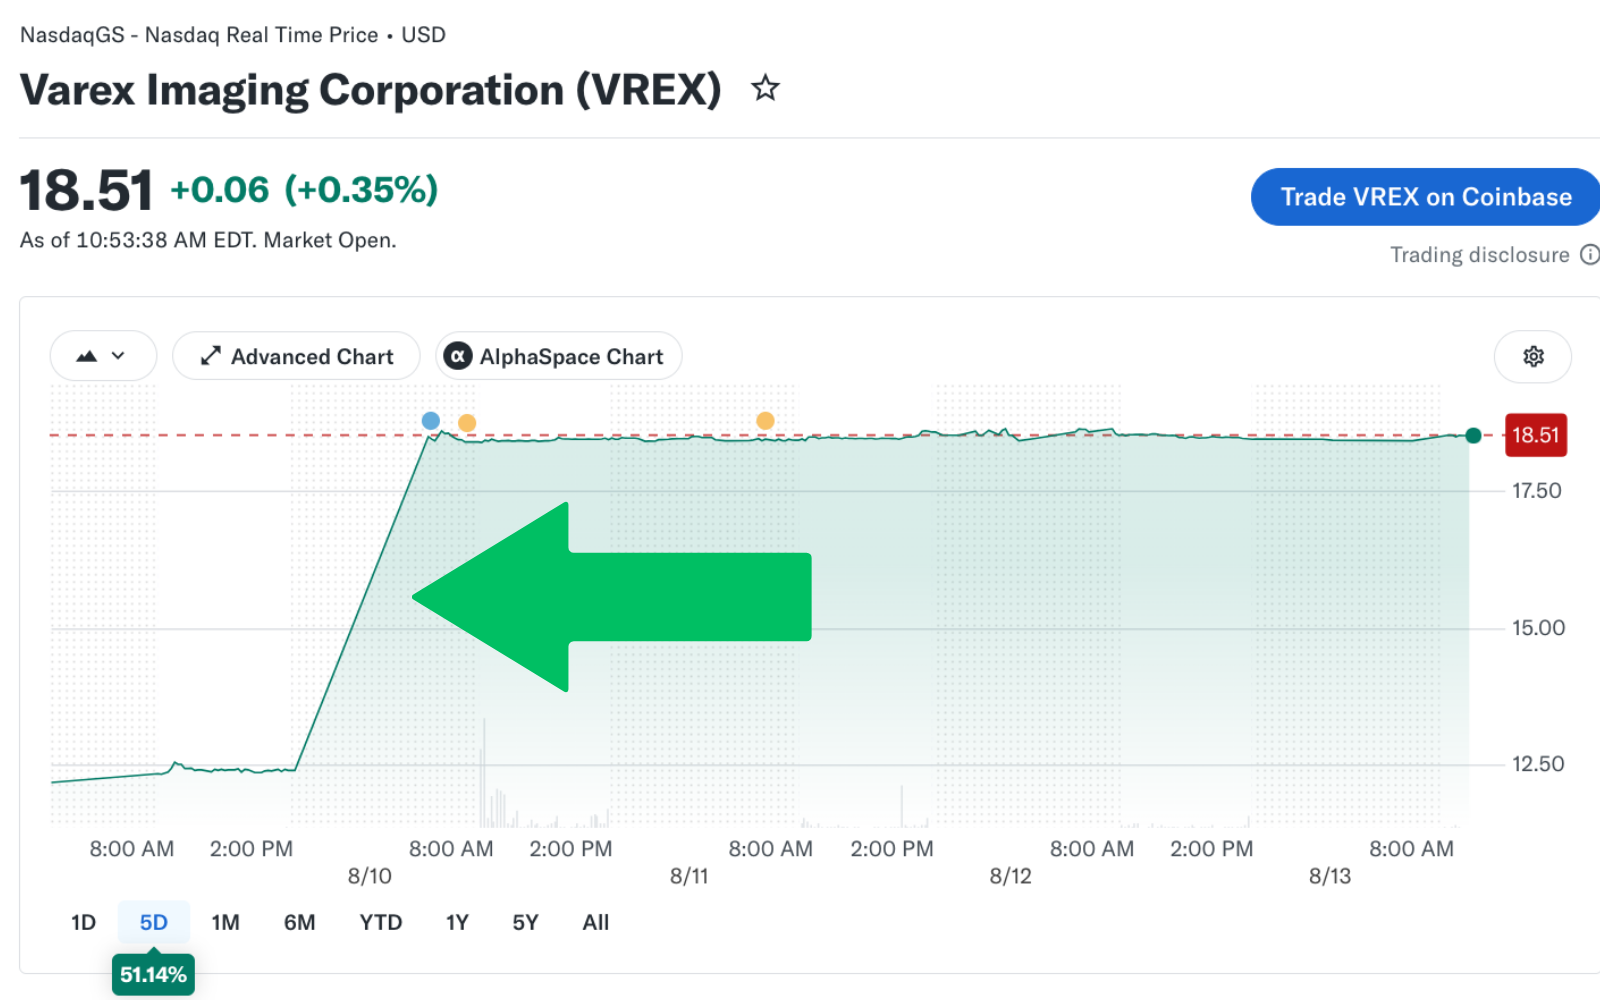Open chart settings gear icon

1533,357
